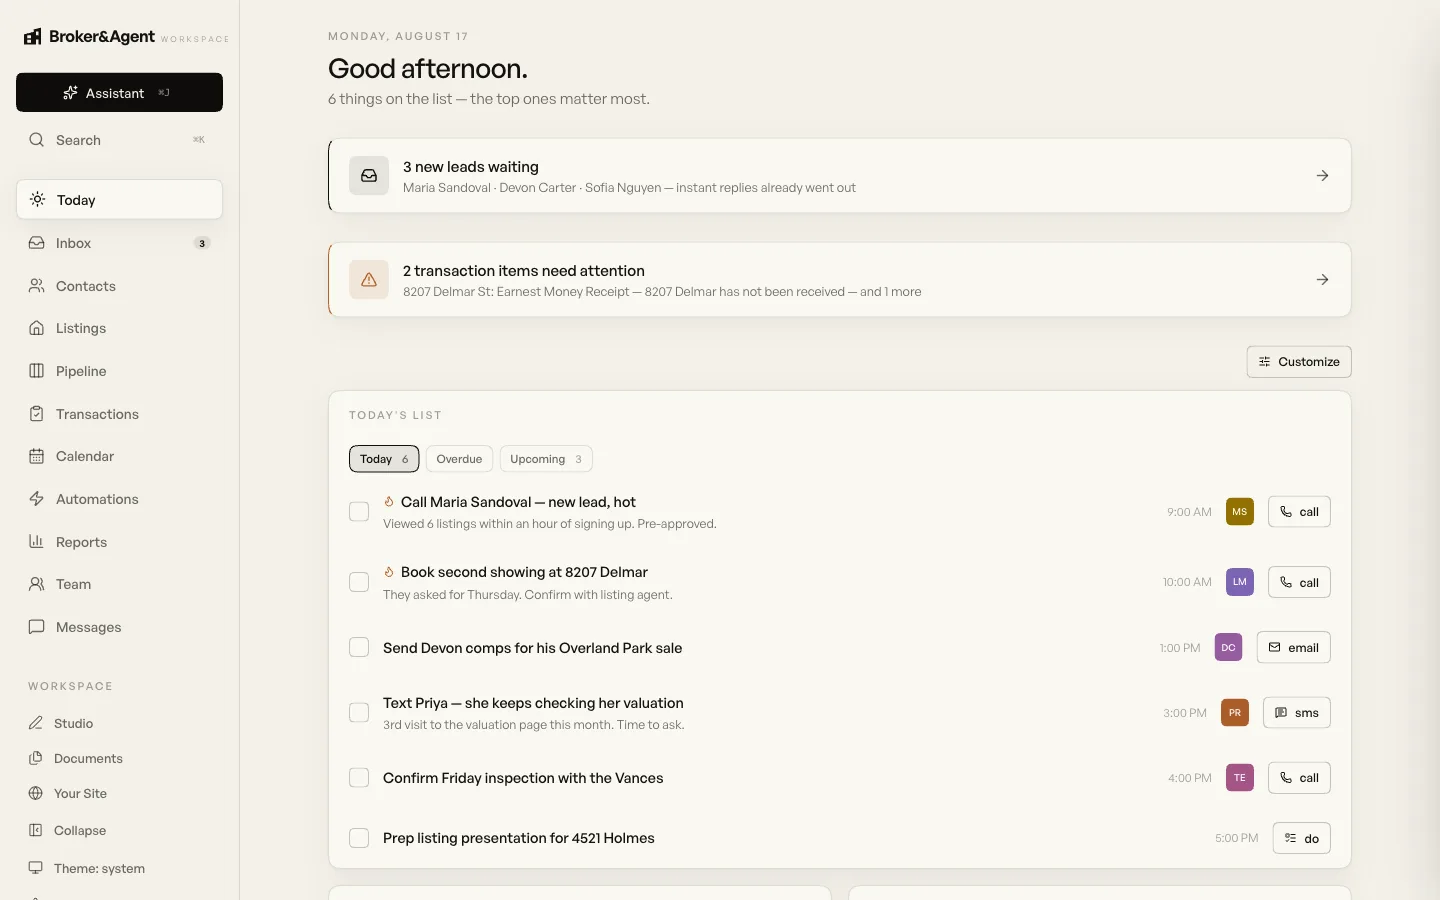1440x900 pixels.
Task: Click do button for 4521 Holmes presentation
Action: [x=1301, y=838]
